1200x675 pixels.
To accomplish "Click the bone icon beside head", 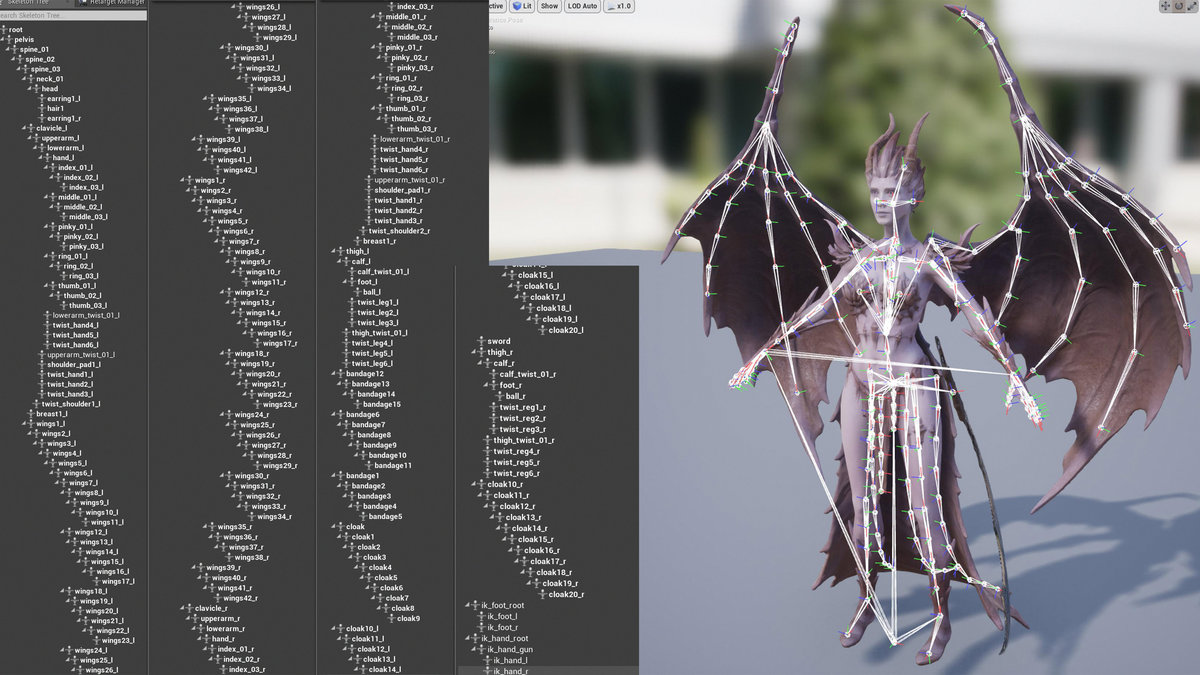I will [37, 89].
